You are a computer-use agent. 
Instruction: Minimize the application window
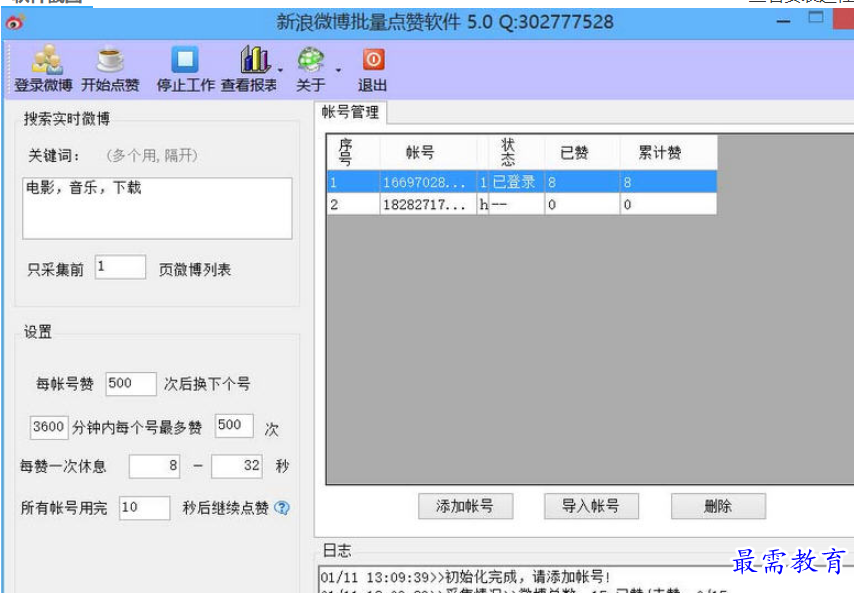coord(783,22)
